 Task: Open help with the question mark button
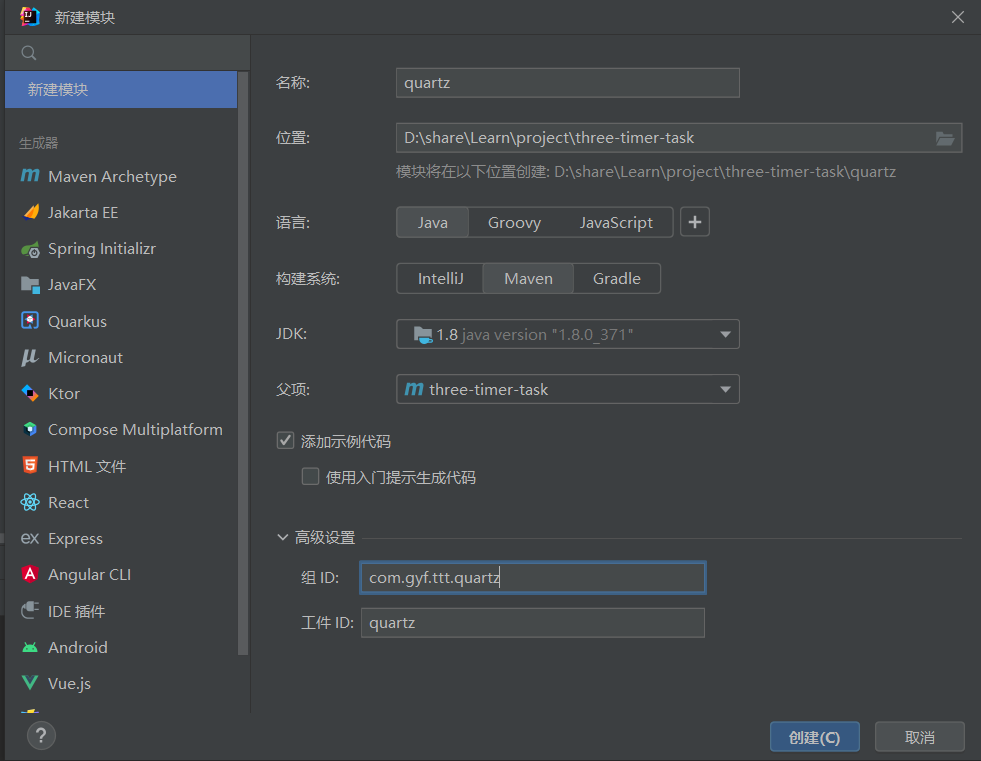pyautogui.click(x=41, y=735)
